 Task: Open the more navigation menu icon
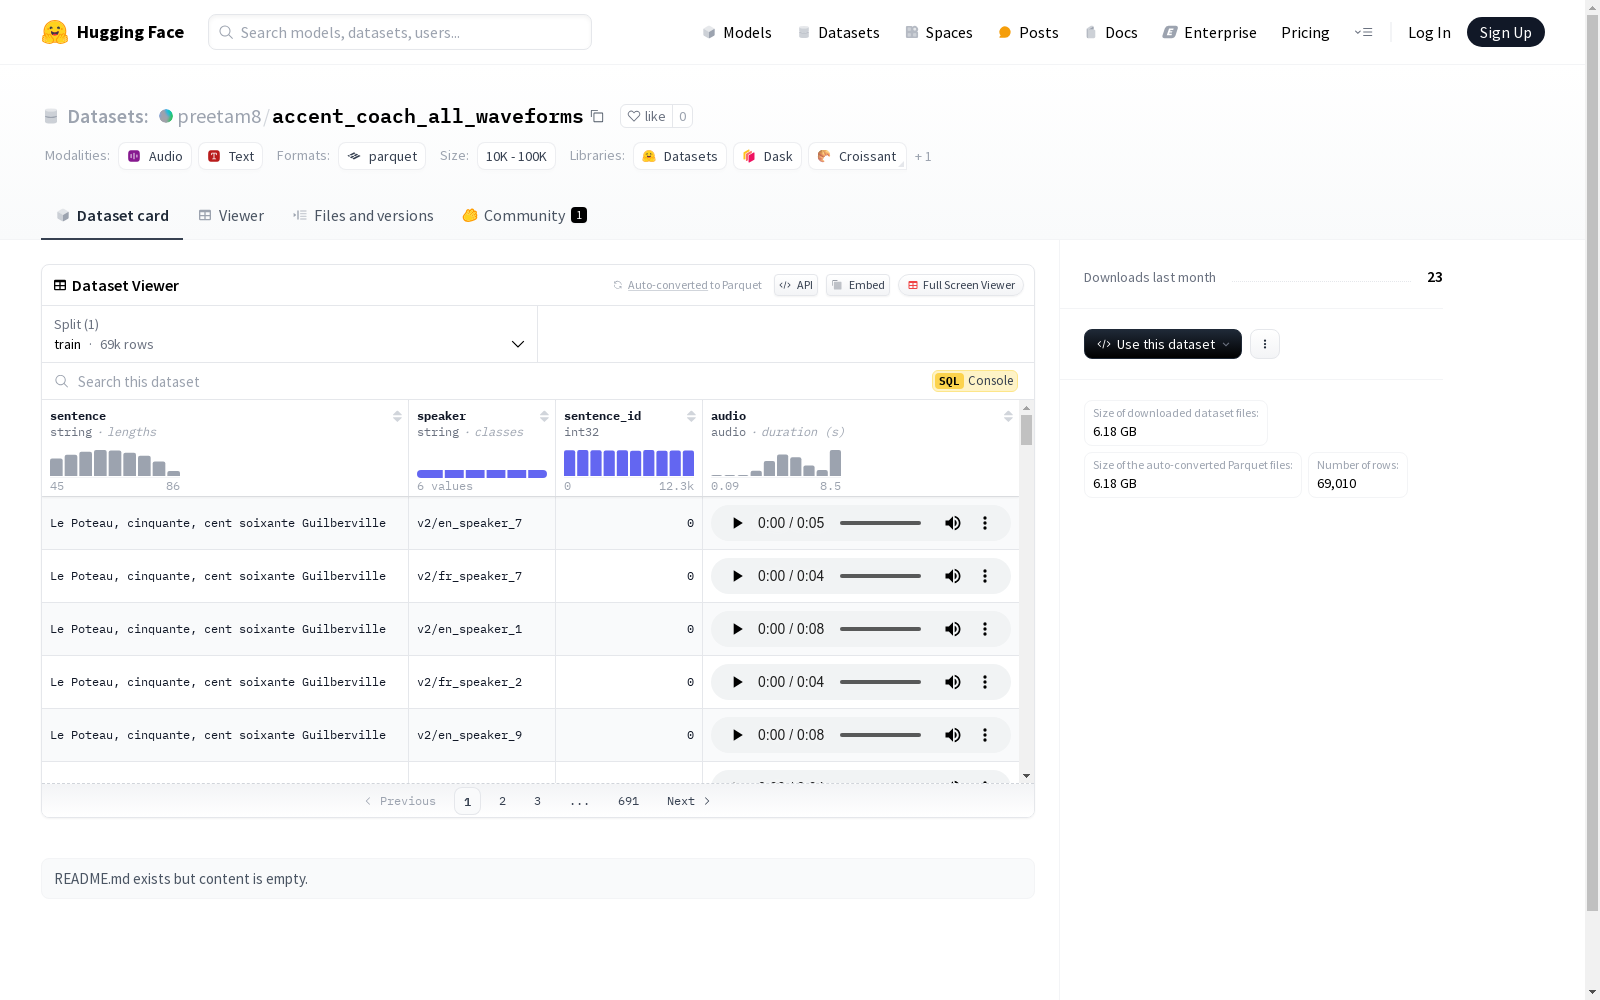(x=1363, y=32)
